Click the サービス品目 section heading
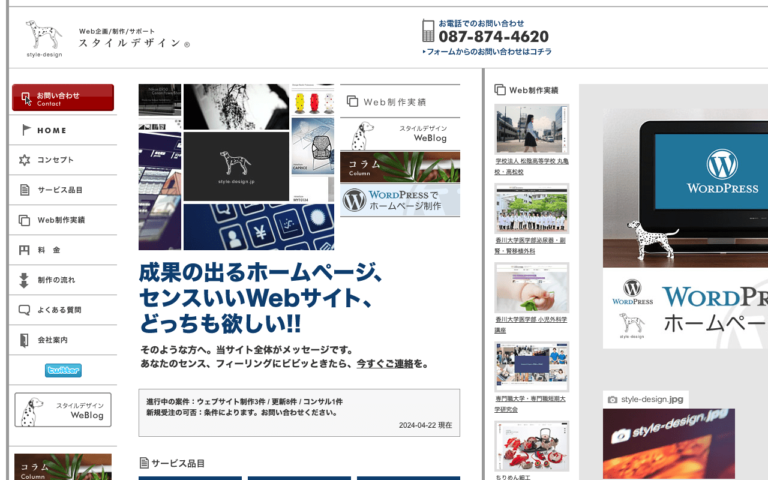768x480 pixels. [172, 463]
